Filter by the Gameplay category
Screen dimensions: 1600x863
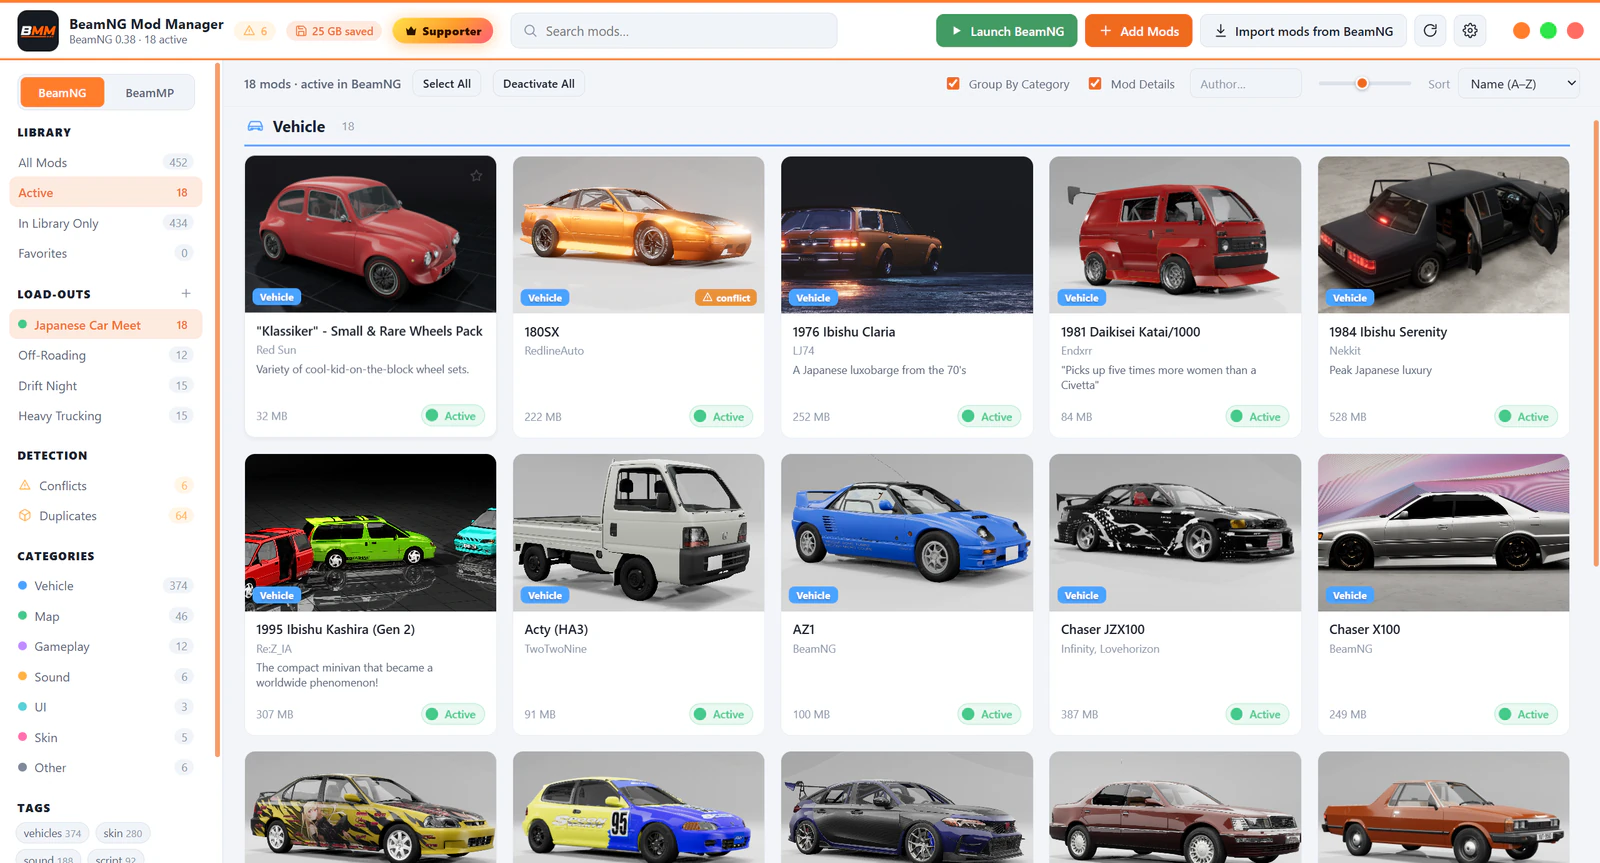[x=105, y=647]
